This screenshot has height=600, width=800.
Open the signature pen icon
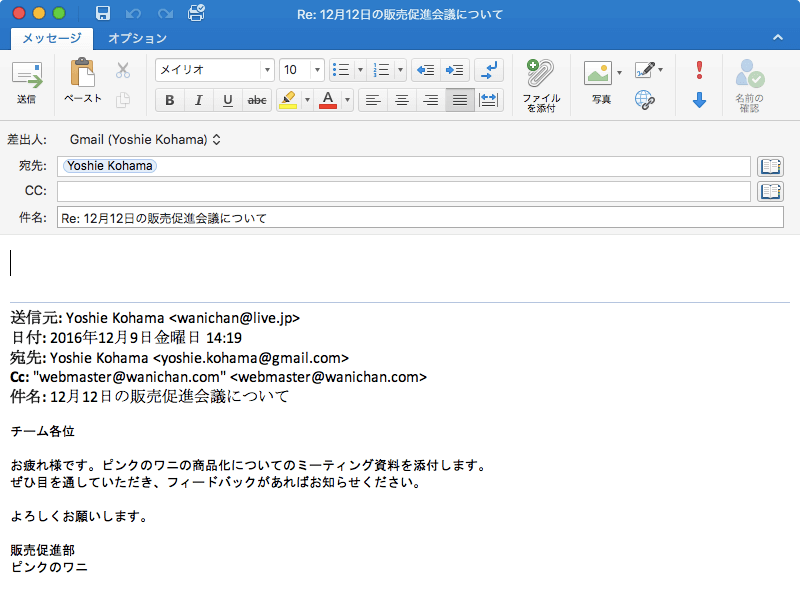[644, 70]
